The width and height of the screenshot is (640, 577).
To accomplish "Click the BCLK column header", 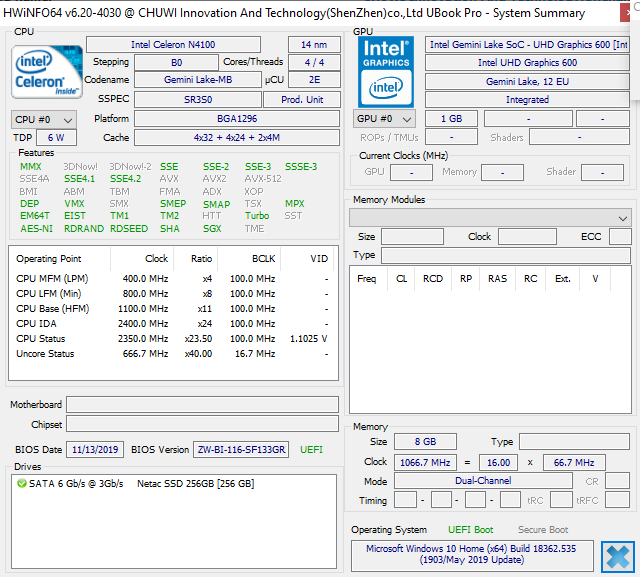I will pyautogui.click(x=263, y=259).
